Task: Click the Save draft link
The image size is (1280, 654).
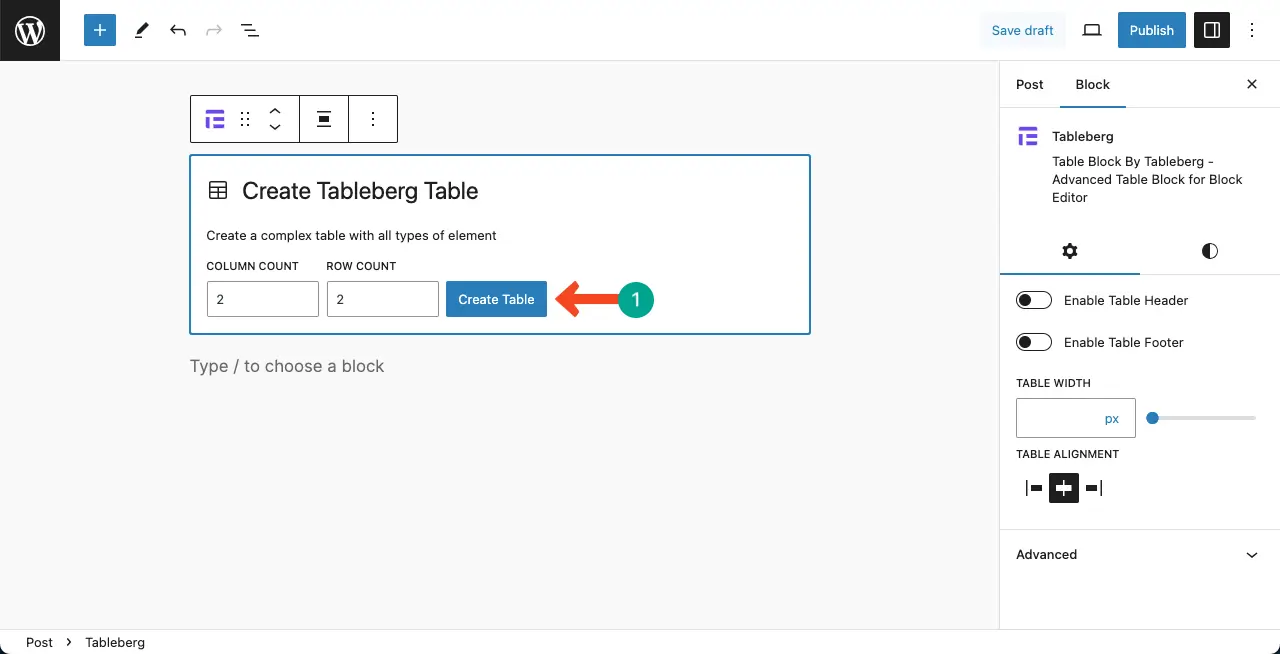Action: coord(1022,30)
